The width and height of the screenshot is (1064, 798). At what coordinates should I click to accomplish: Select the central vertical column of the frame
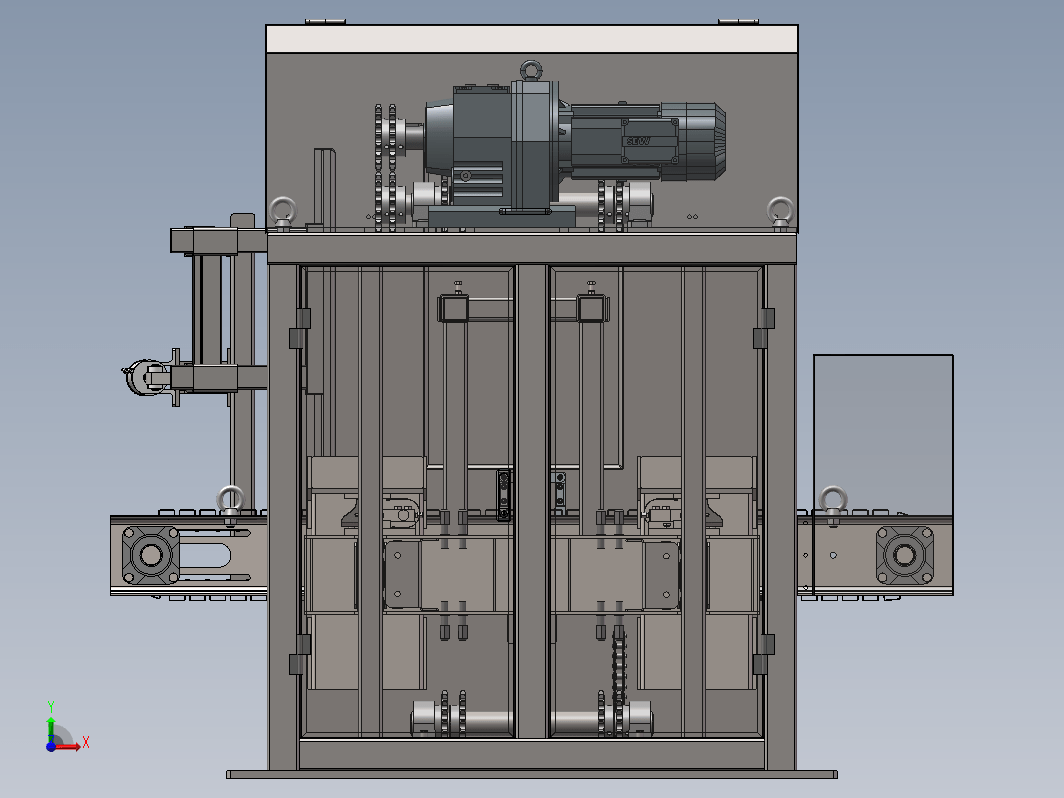(x=532, y=501)
